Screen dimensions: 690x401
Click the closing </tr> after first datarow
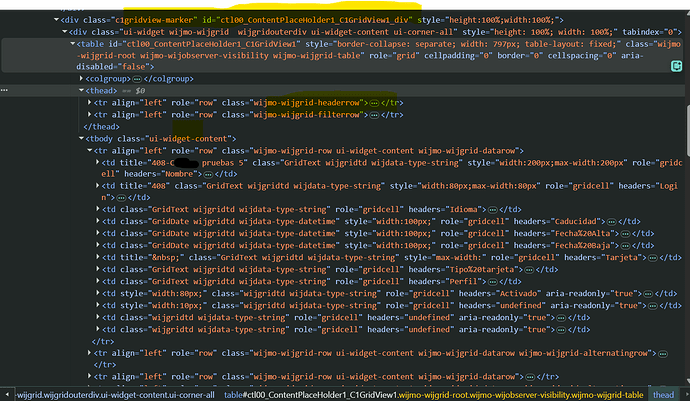pos(103,342)
